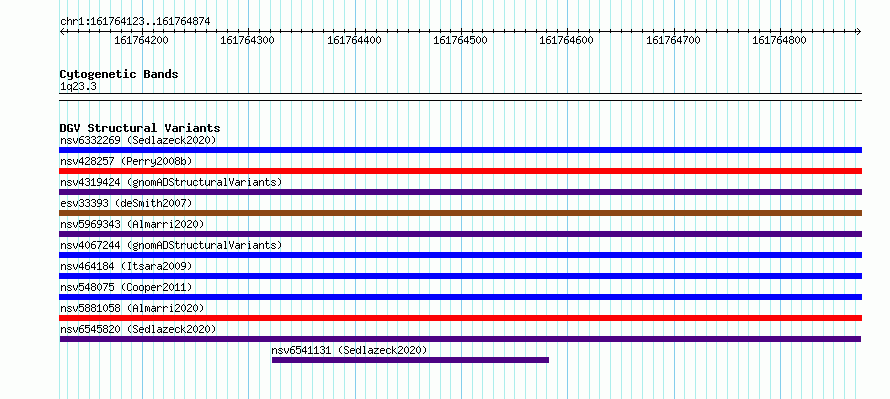The width and height of the screenshot is (890, 399).
Task: Click the blue nsv6332269 variant bar
Action: [x=460, y=150]
